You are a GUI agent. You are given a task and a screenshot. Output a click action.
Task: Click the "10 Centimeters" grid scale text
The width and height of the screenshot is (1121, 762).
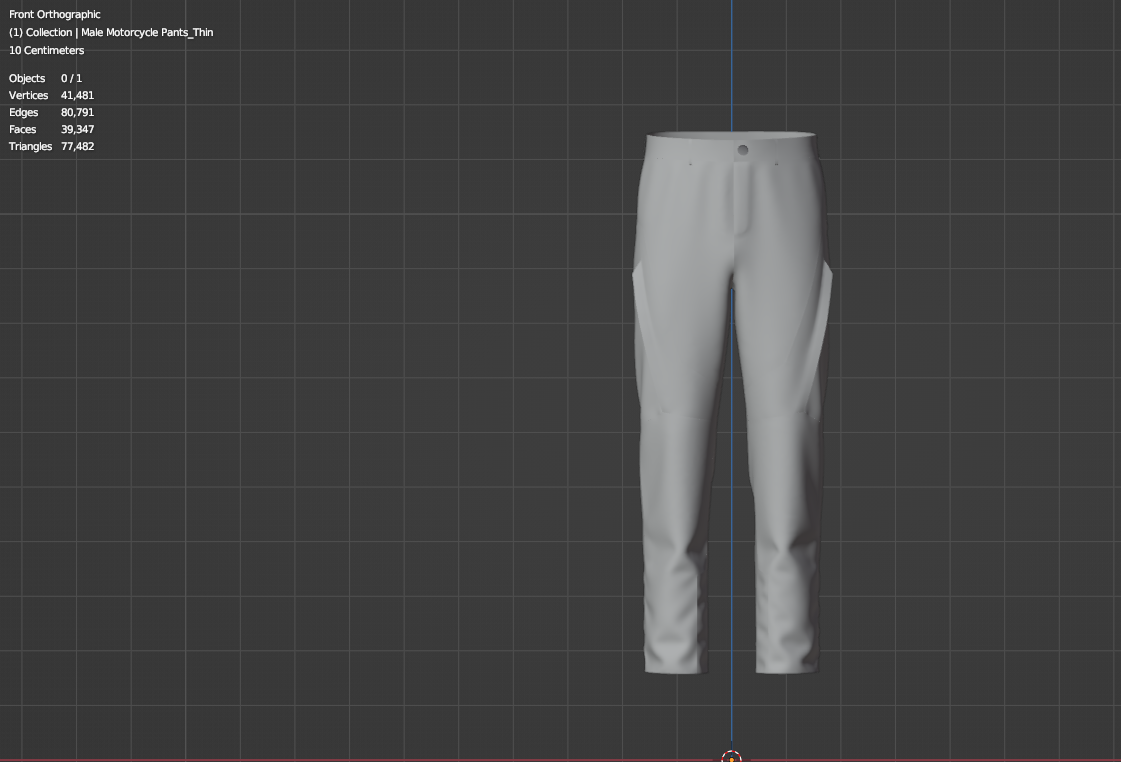(46, 50)
